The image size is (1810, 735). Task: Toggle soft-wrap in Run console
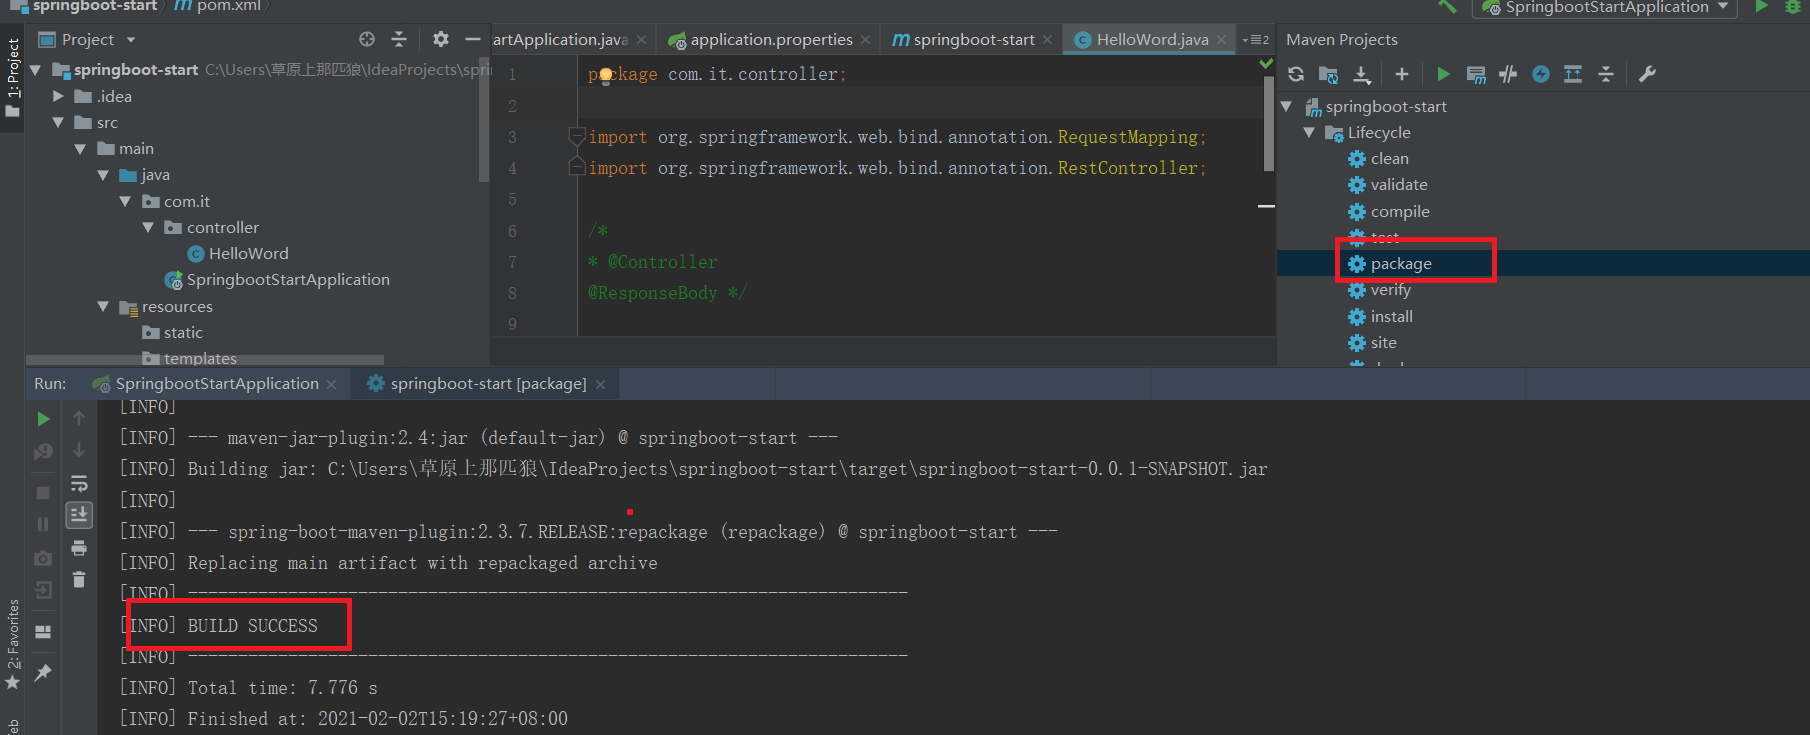point(79,484)
